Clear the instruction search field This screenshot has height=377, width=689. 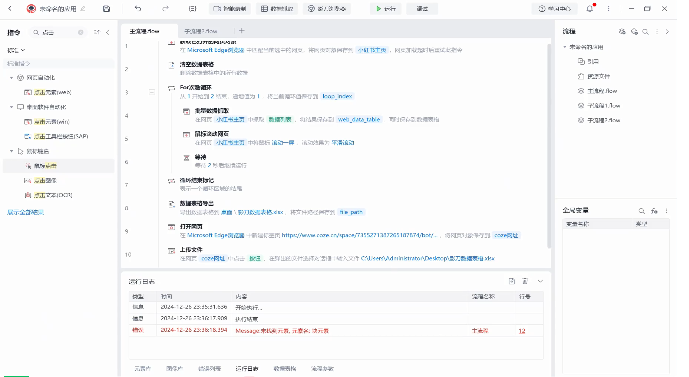80,32
